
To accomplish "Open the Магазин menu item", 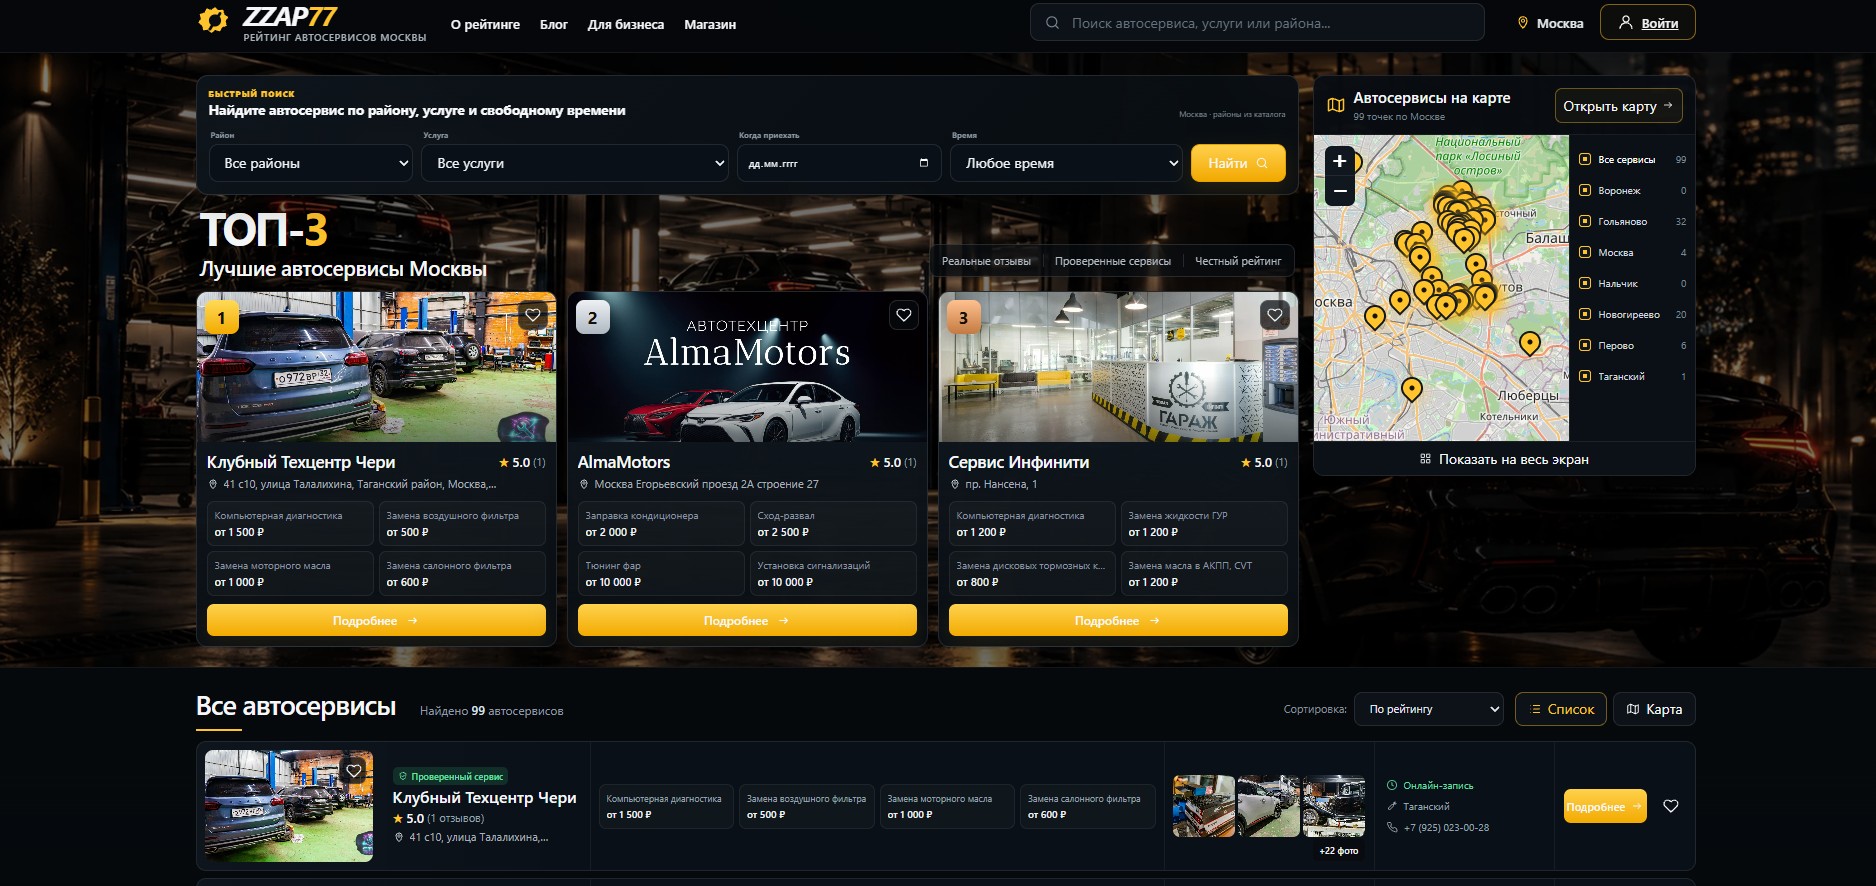I will pos(710,24).
